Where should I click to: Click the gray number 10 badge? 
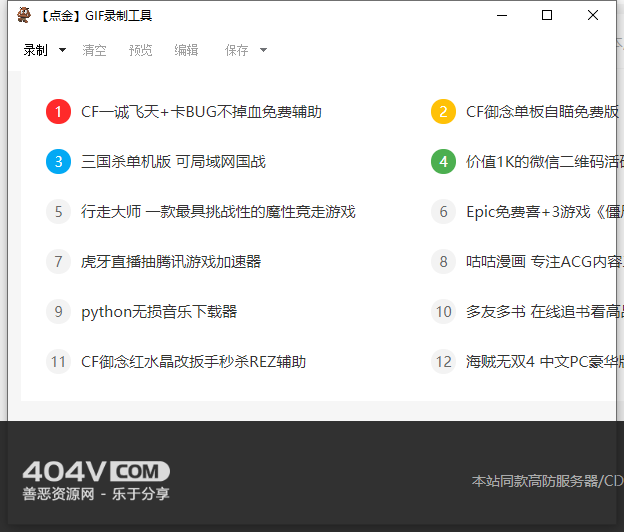tap(443, 312)
